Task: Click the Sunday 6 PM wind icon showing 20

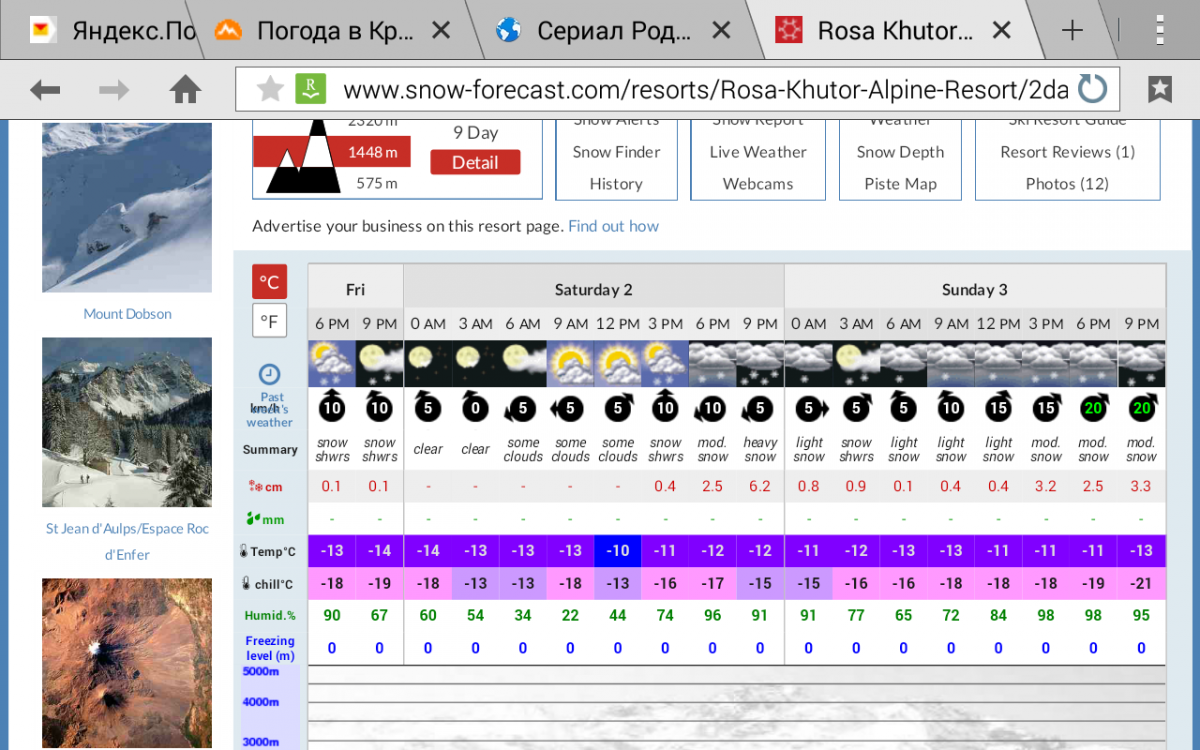Action: [x=1094, y=407]
